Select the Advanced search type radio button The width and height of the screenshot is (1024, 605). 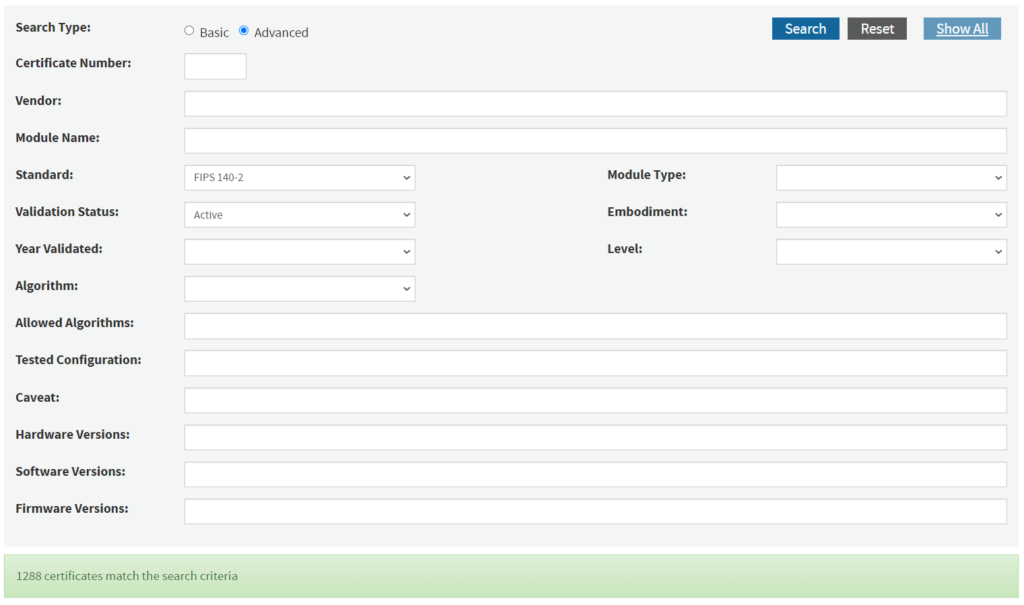click(244, 31)
